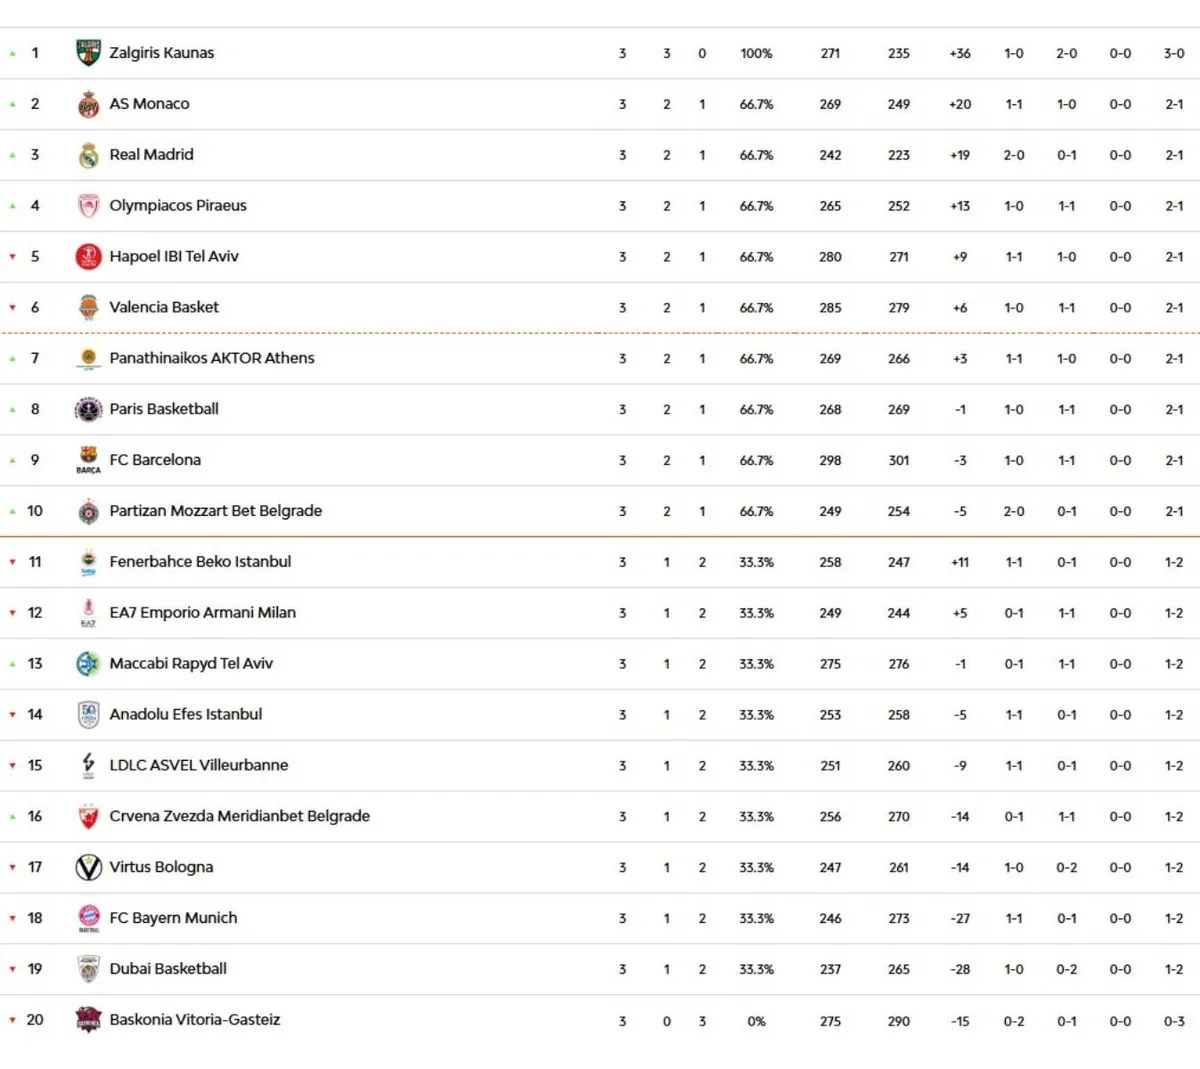1200x1069 pixels.
Task: Click the FC Barcelona crest
Action: coord(88,460)
